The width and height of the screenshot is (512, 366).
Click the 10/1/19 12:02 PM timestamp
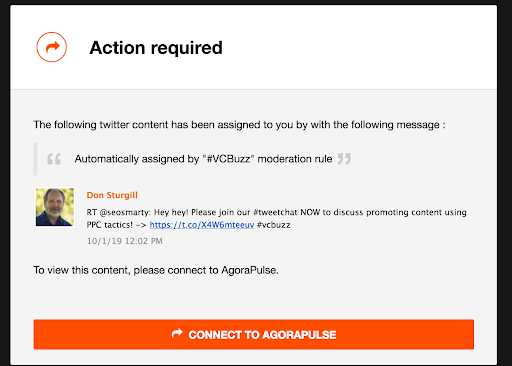tap(125, 241)
